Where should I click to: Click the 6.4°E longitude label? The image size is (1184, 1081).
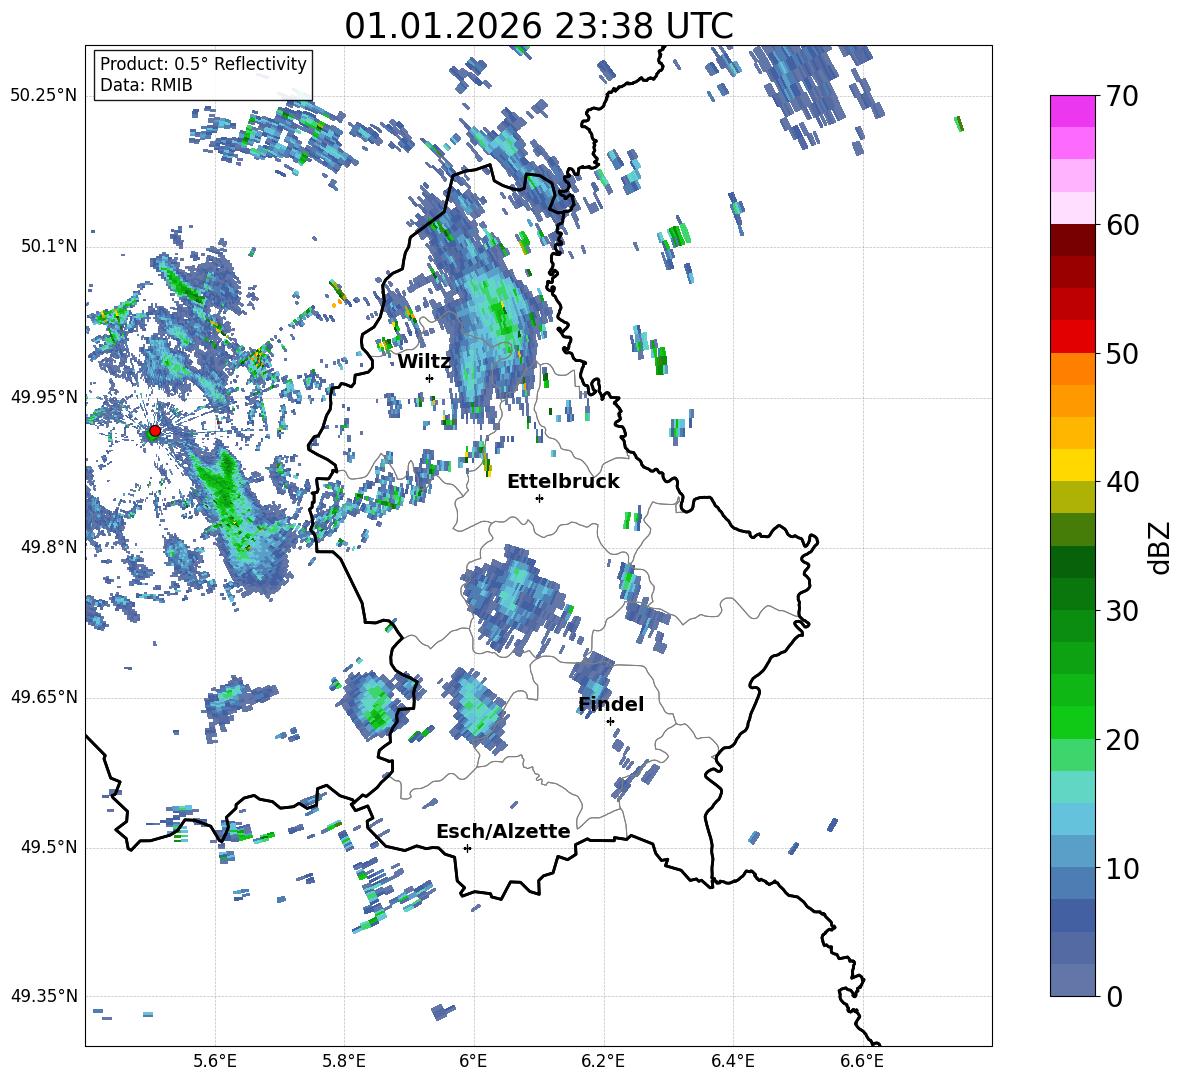click(732, 1061)
